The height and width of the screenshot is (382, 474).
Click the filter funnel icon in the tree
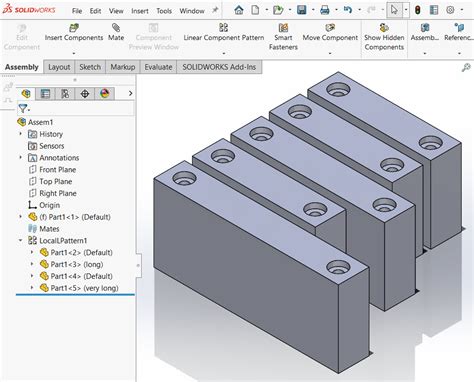pos(23,108)
